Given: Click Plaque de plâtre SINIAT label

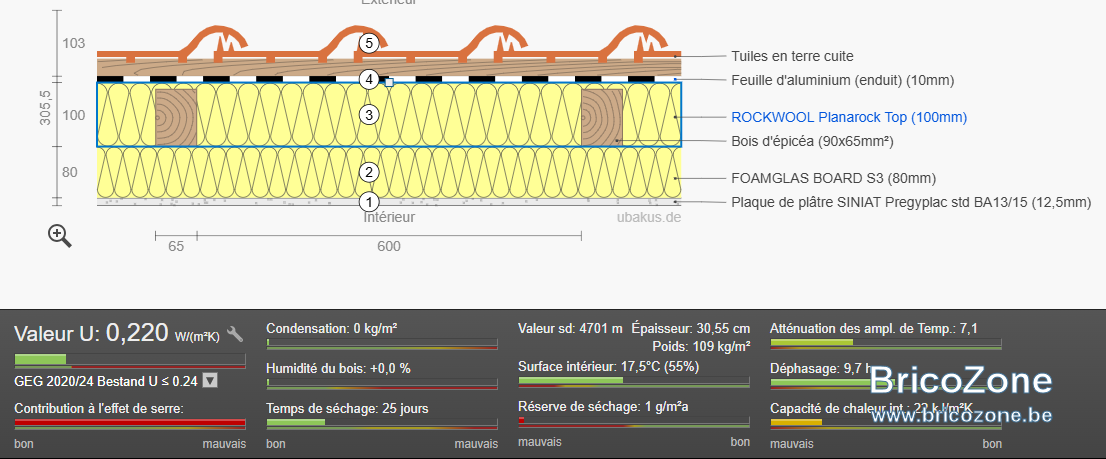Looking at the screenshot, I should click(x=911, y=202).
